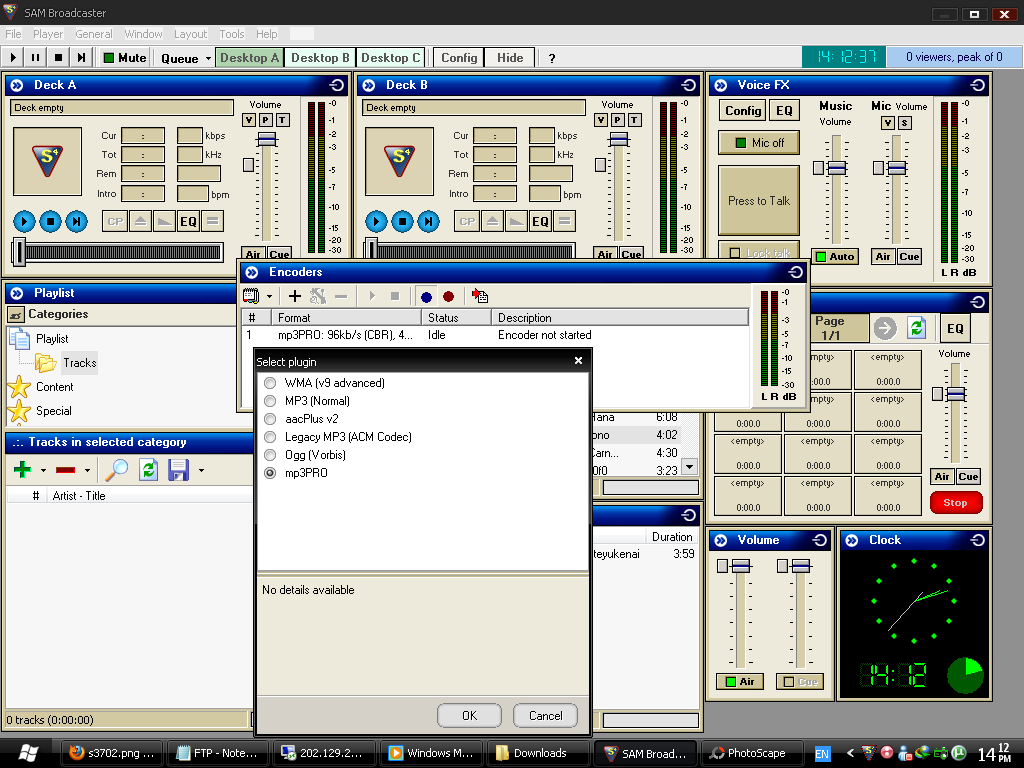Add tracks with green plus icon
Image resolution: width=1024 pixels, height=768 pixels.
click(22, 470)
